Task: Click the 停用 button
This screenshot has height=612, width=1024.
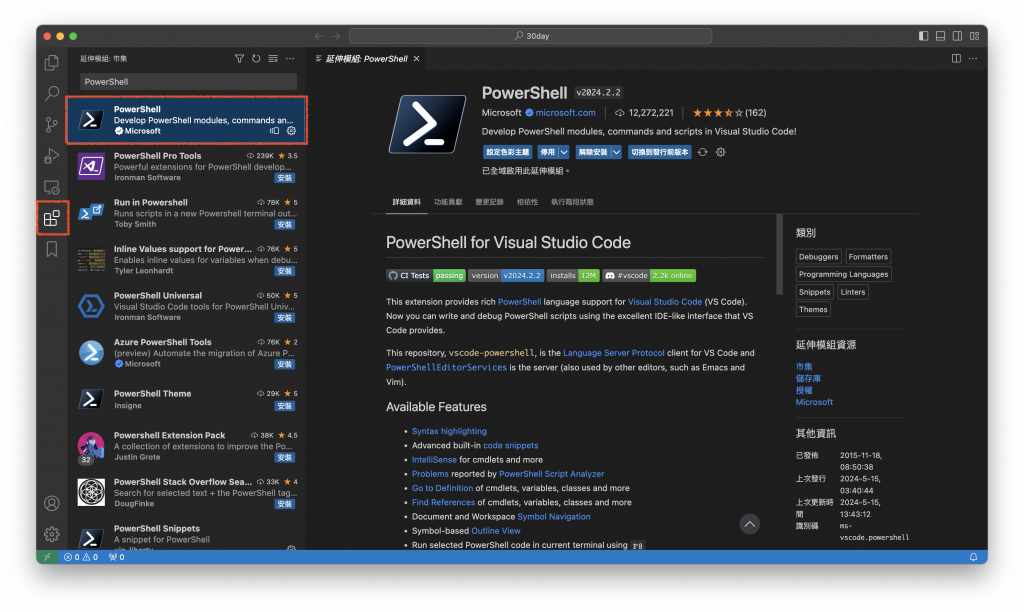Action: [x=547, y=152]
